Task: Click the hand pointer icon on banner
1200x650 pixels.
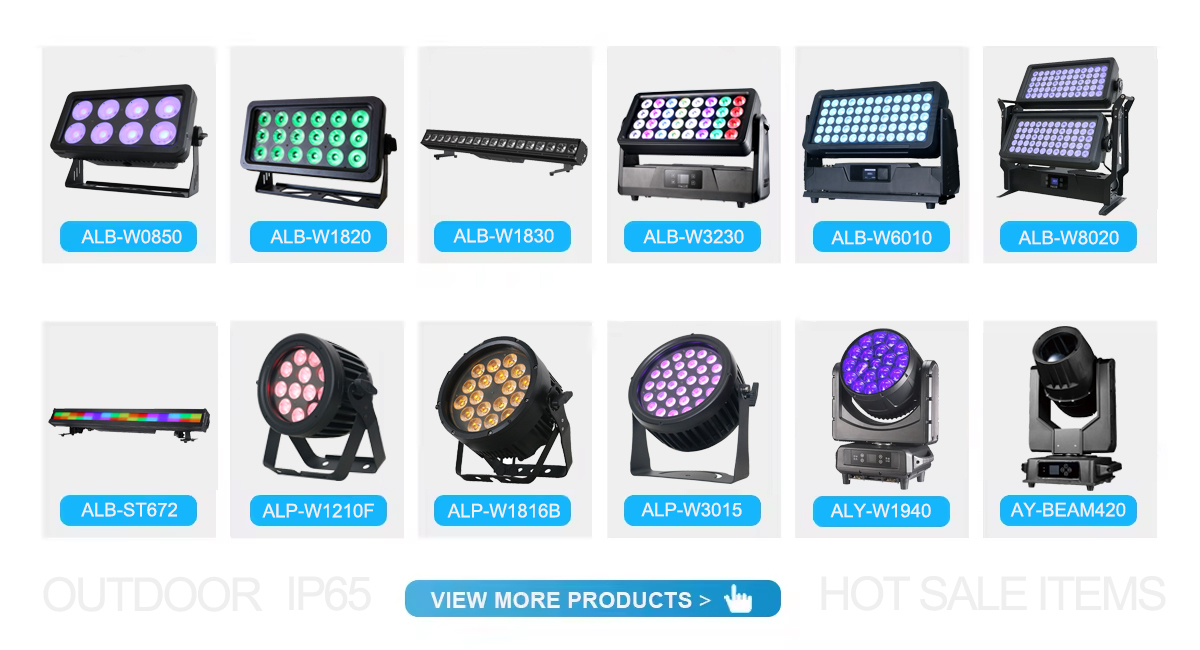Action: click(x=738, y=599)
